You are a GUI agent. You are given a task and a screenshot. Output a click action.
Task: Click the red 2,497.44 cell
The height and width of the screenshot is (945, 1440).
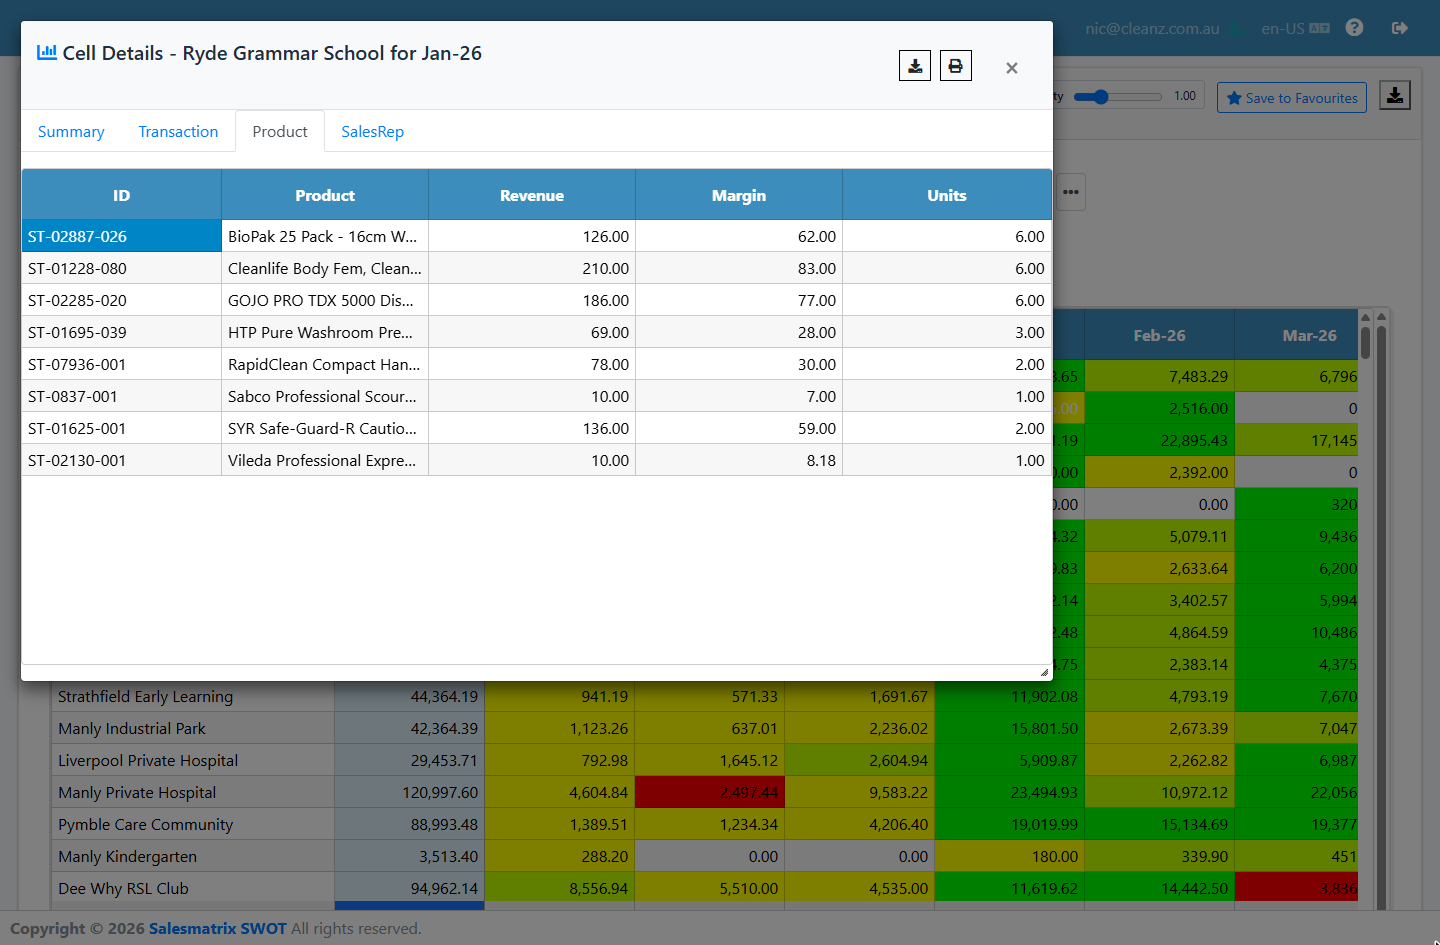(x=710, y=792)
